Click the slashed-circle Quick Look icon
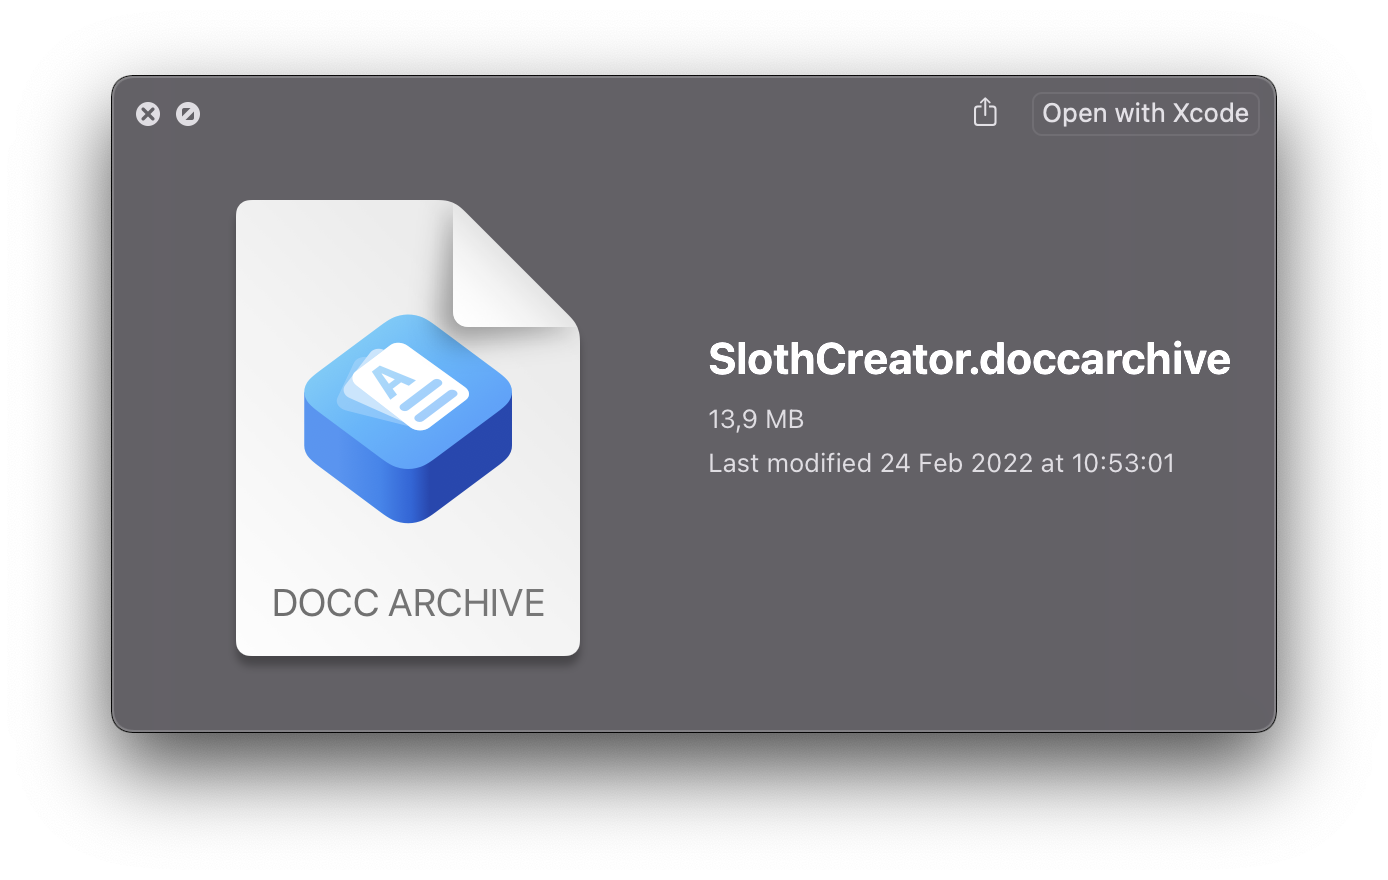Image resolution: width=1388 pixels, height=880 pixels. pyautogui.click(x=188, y=114)
